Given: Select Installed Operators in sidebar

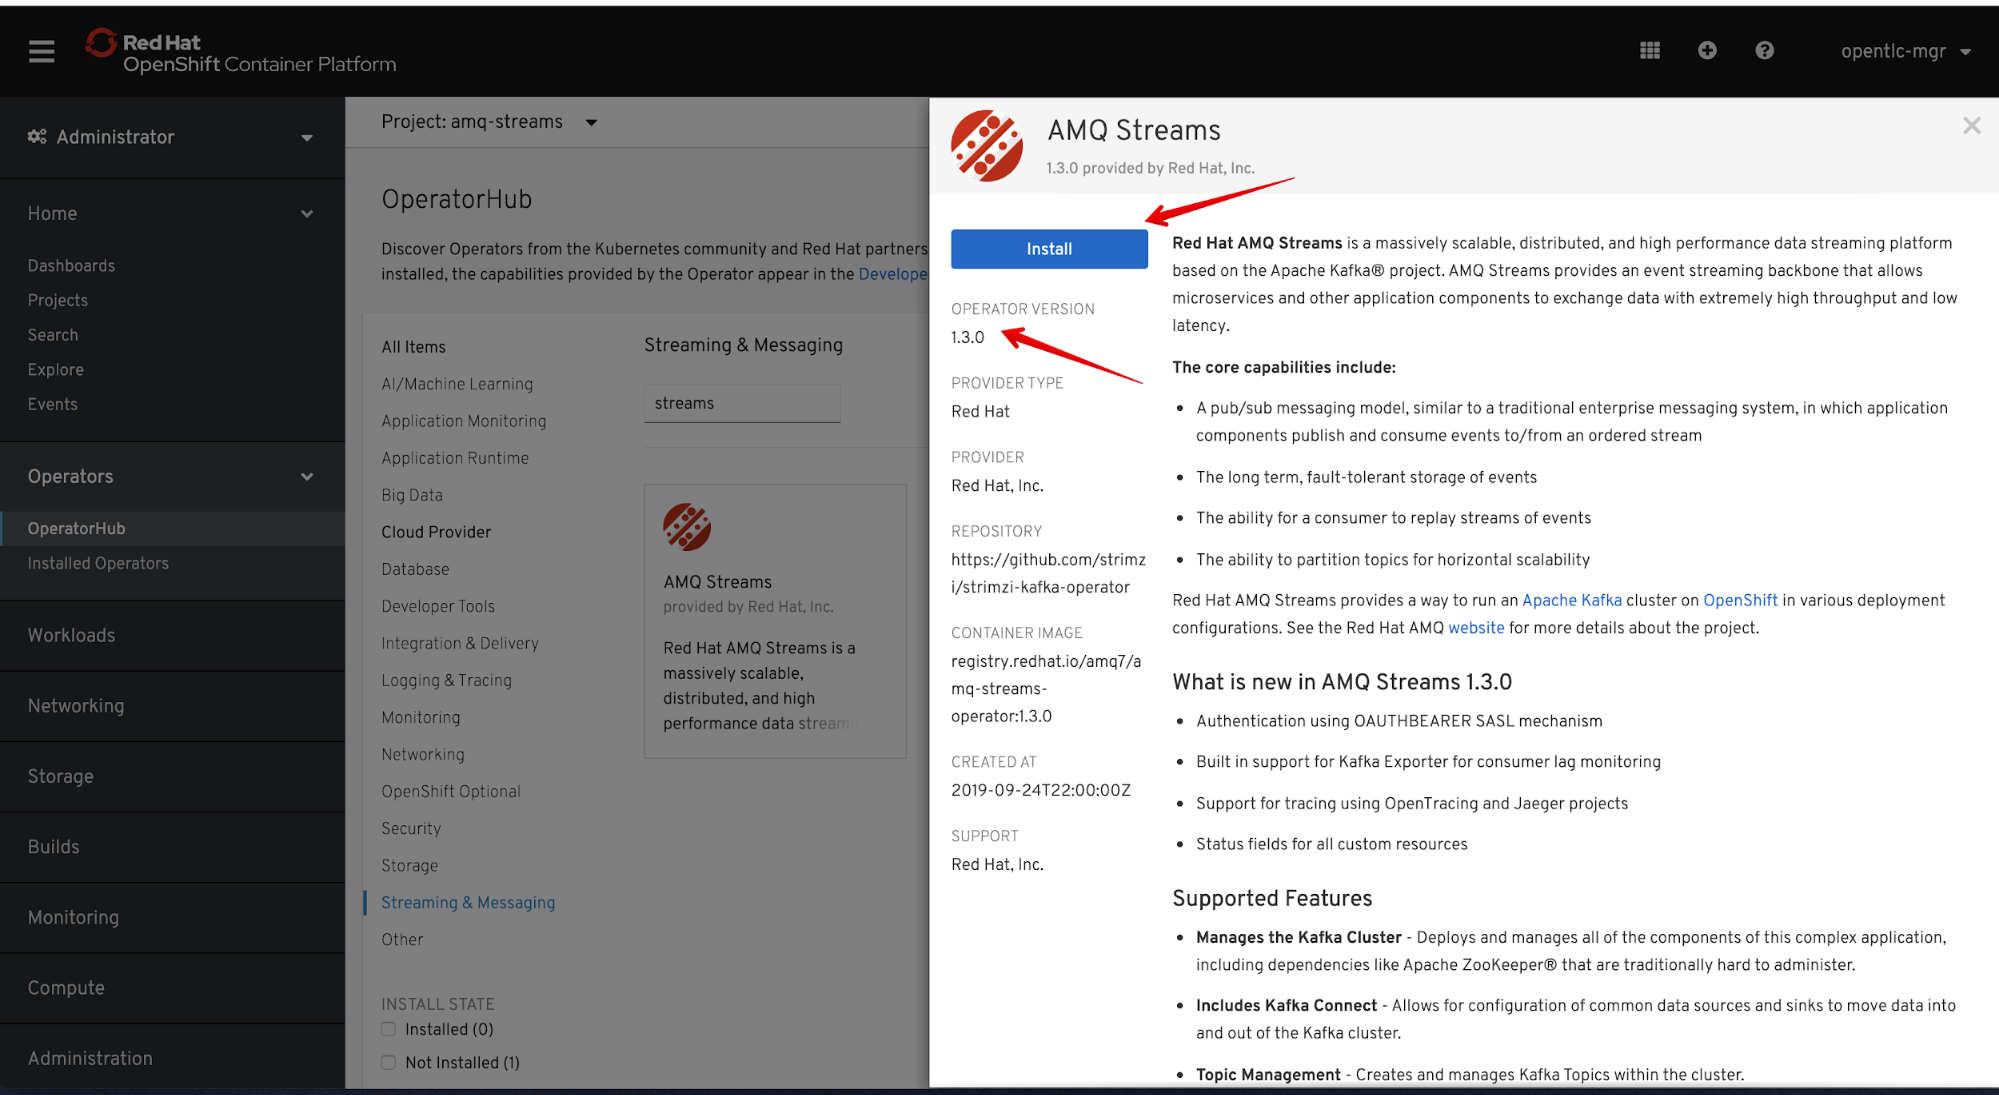Looking at the screenshot, I should (x=98, y=563).
